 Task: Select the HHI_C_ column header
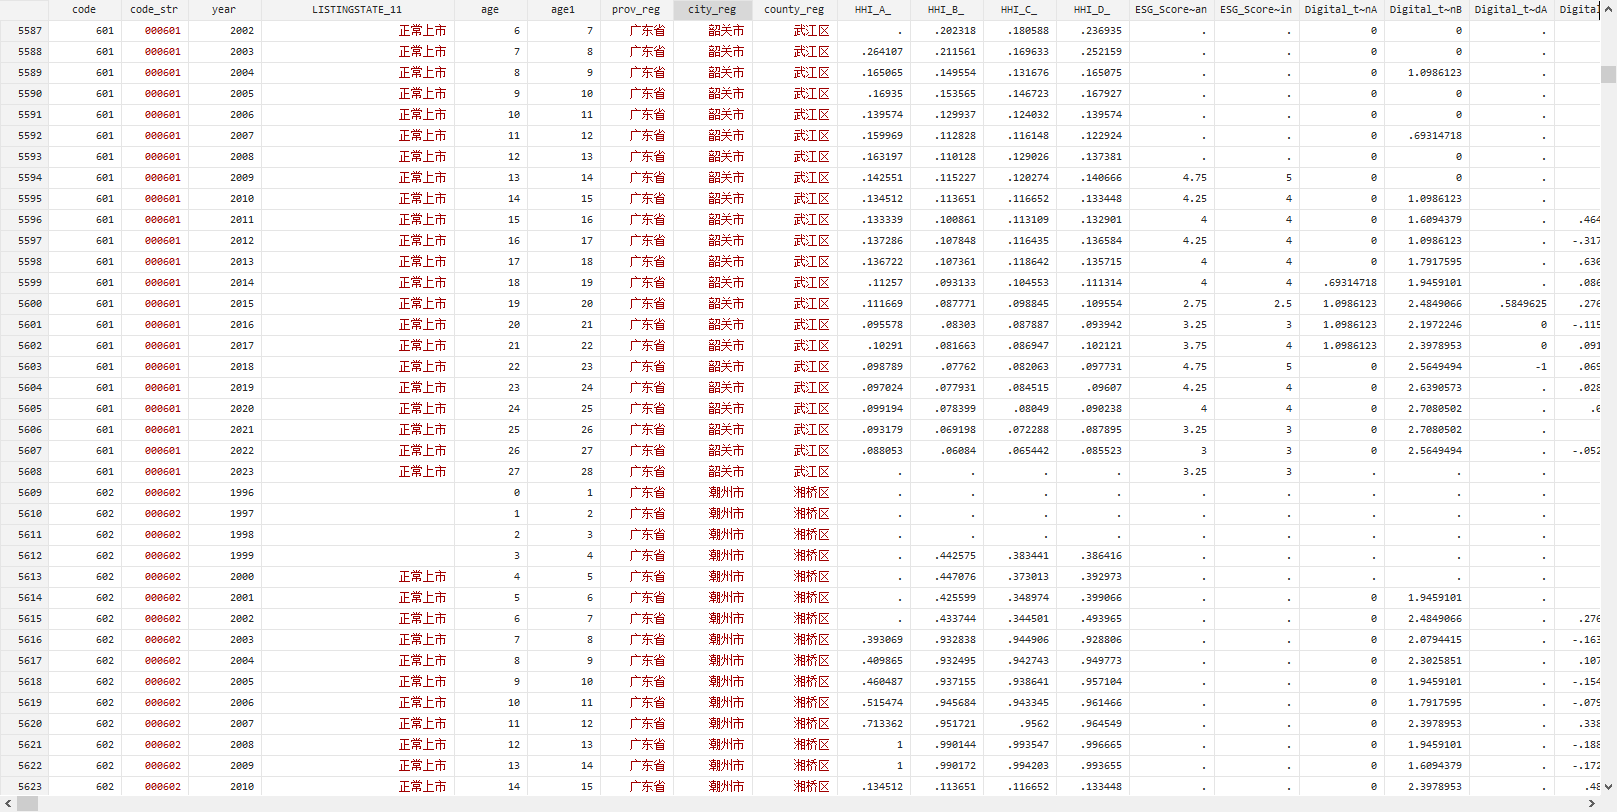point(1019,9)
